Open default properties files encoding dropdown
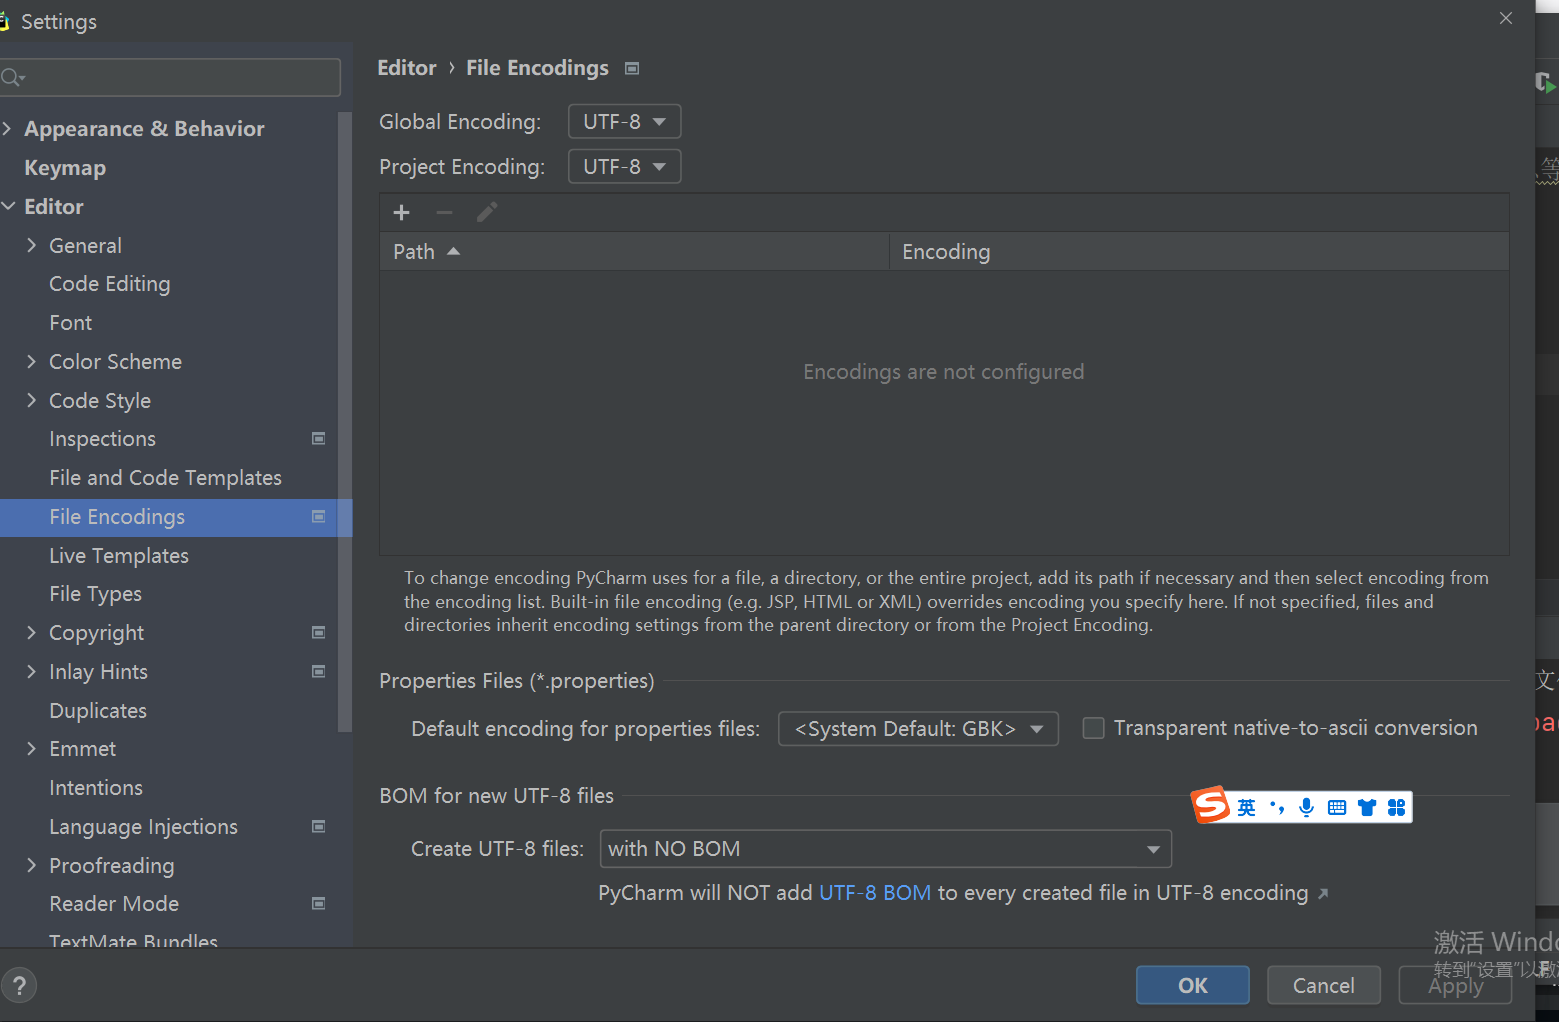Viewport: 1559px width, 1022px height. pyautogui.click(x=918, y=728)
